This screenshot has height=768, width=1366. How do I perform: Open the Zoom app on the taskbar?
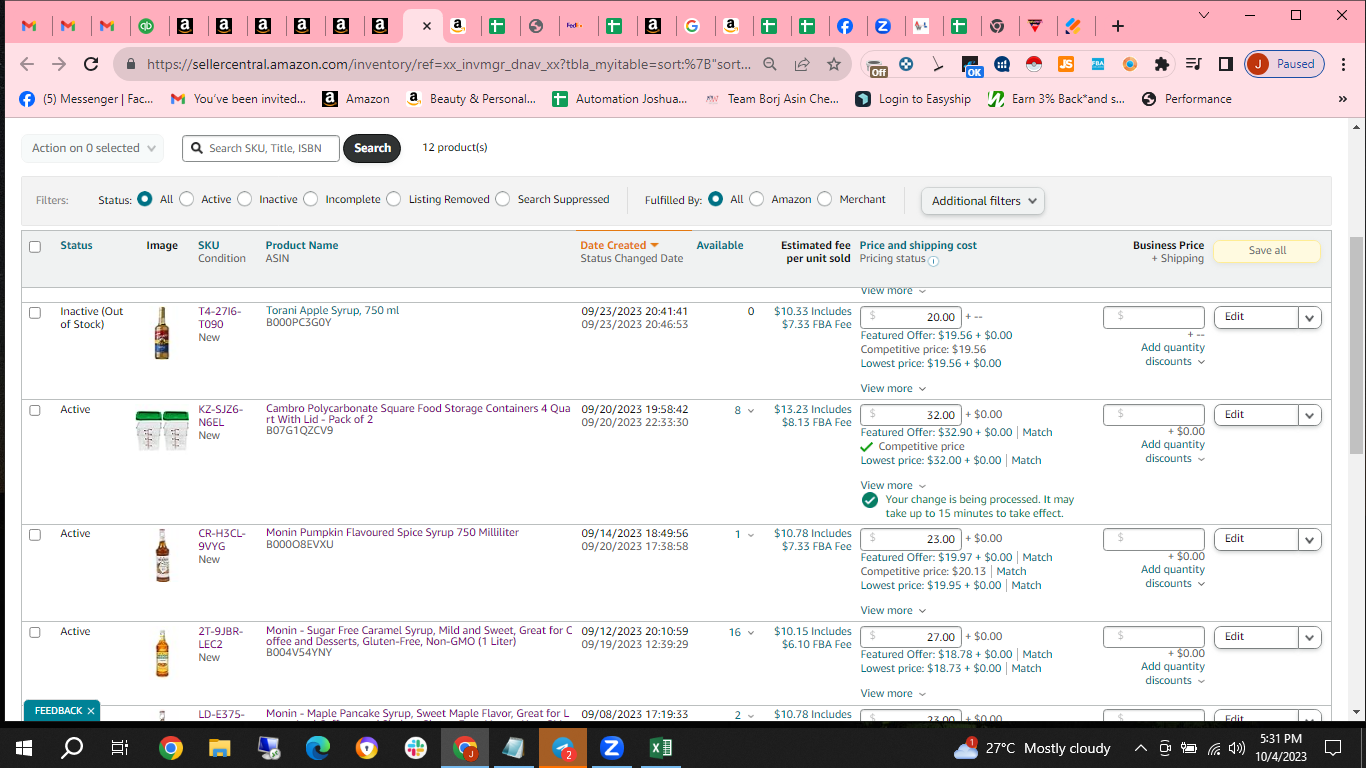[x=612, y=748]
